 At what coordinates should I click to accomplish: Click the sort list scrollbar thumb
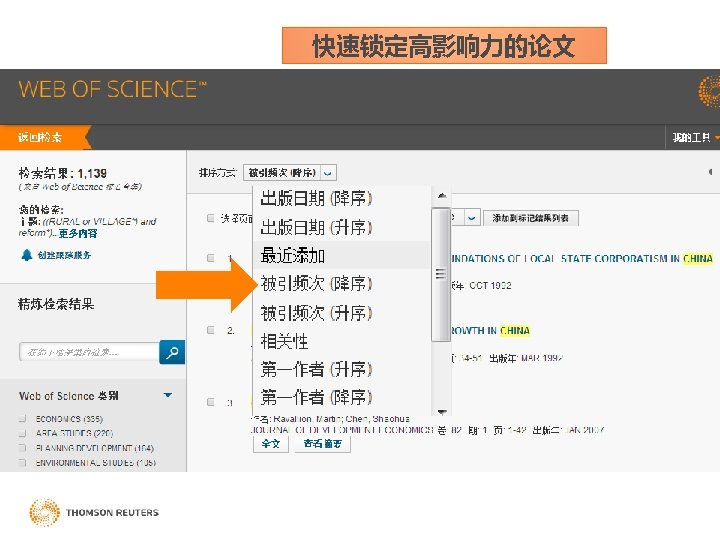(441, 275)
